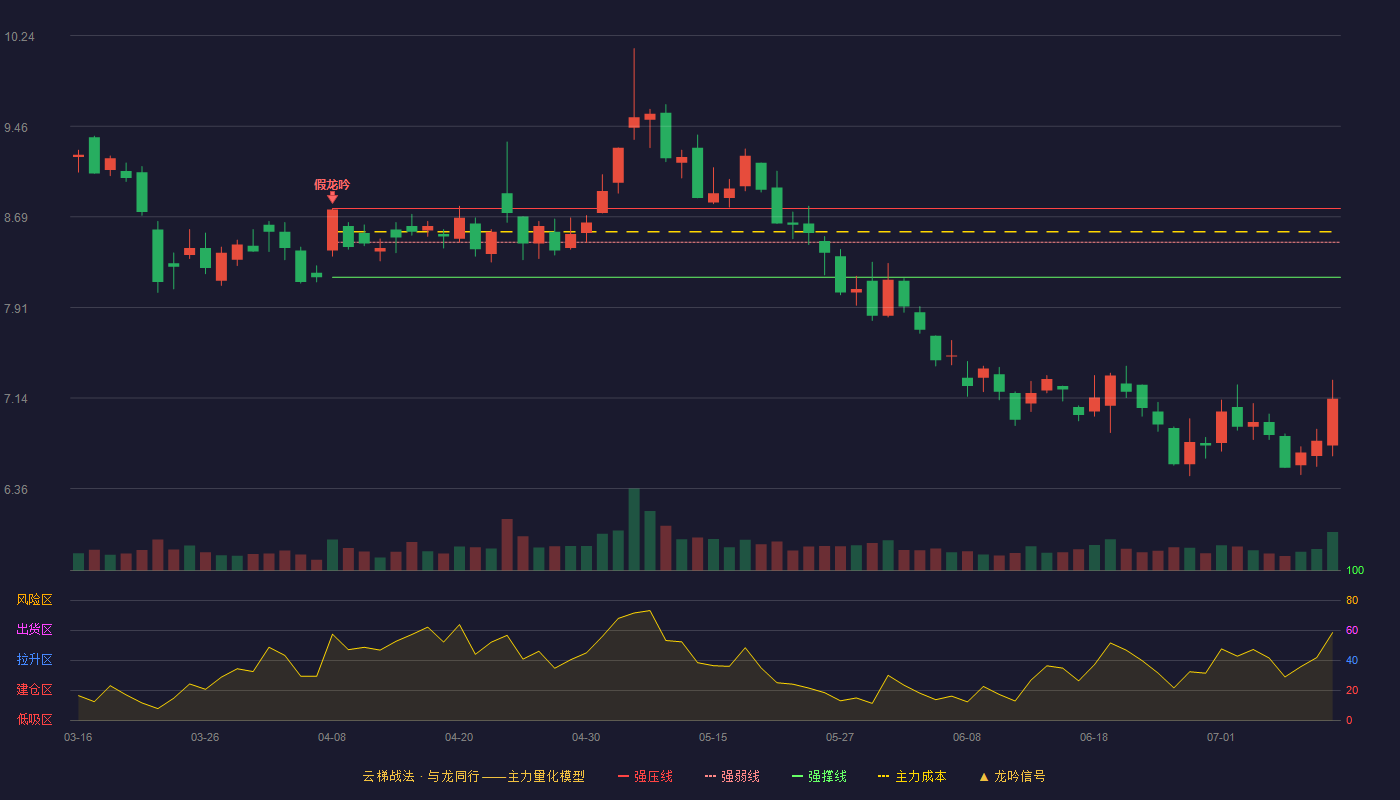Click the 40 value on indicator axis

pyautogui.click(x=1352, y=660)
